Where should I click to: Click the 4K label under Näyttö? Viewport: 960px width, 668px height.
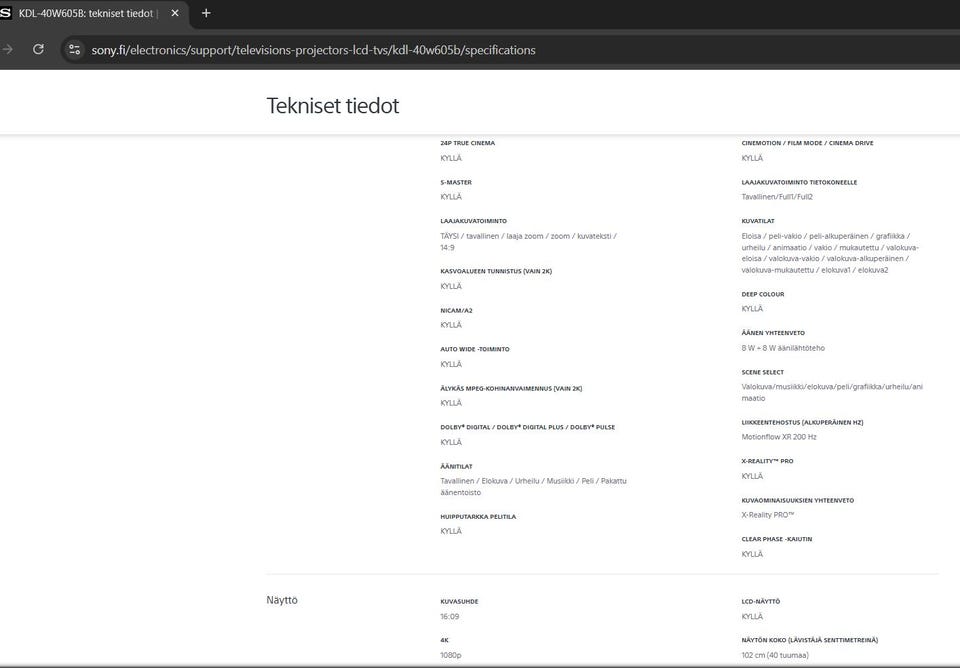pyautogui.click(x=444, y=640)
